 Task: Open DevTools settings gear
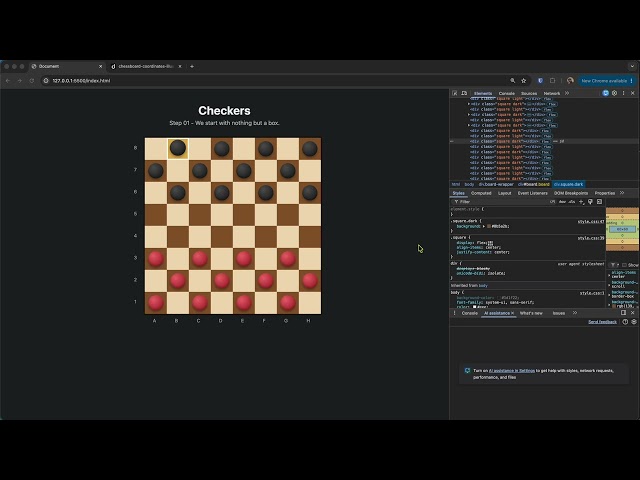(x=614, y=93)
